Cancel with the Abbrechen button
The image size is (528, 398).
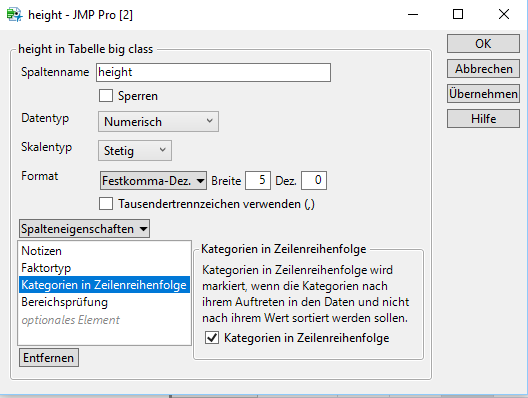pos(483,69)
